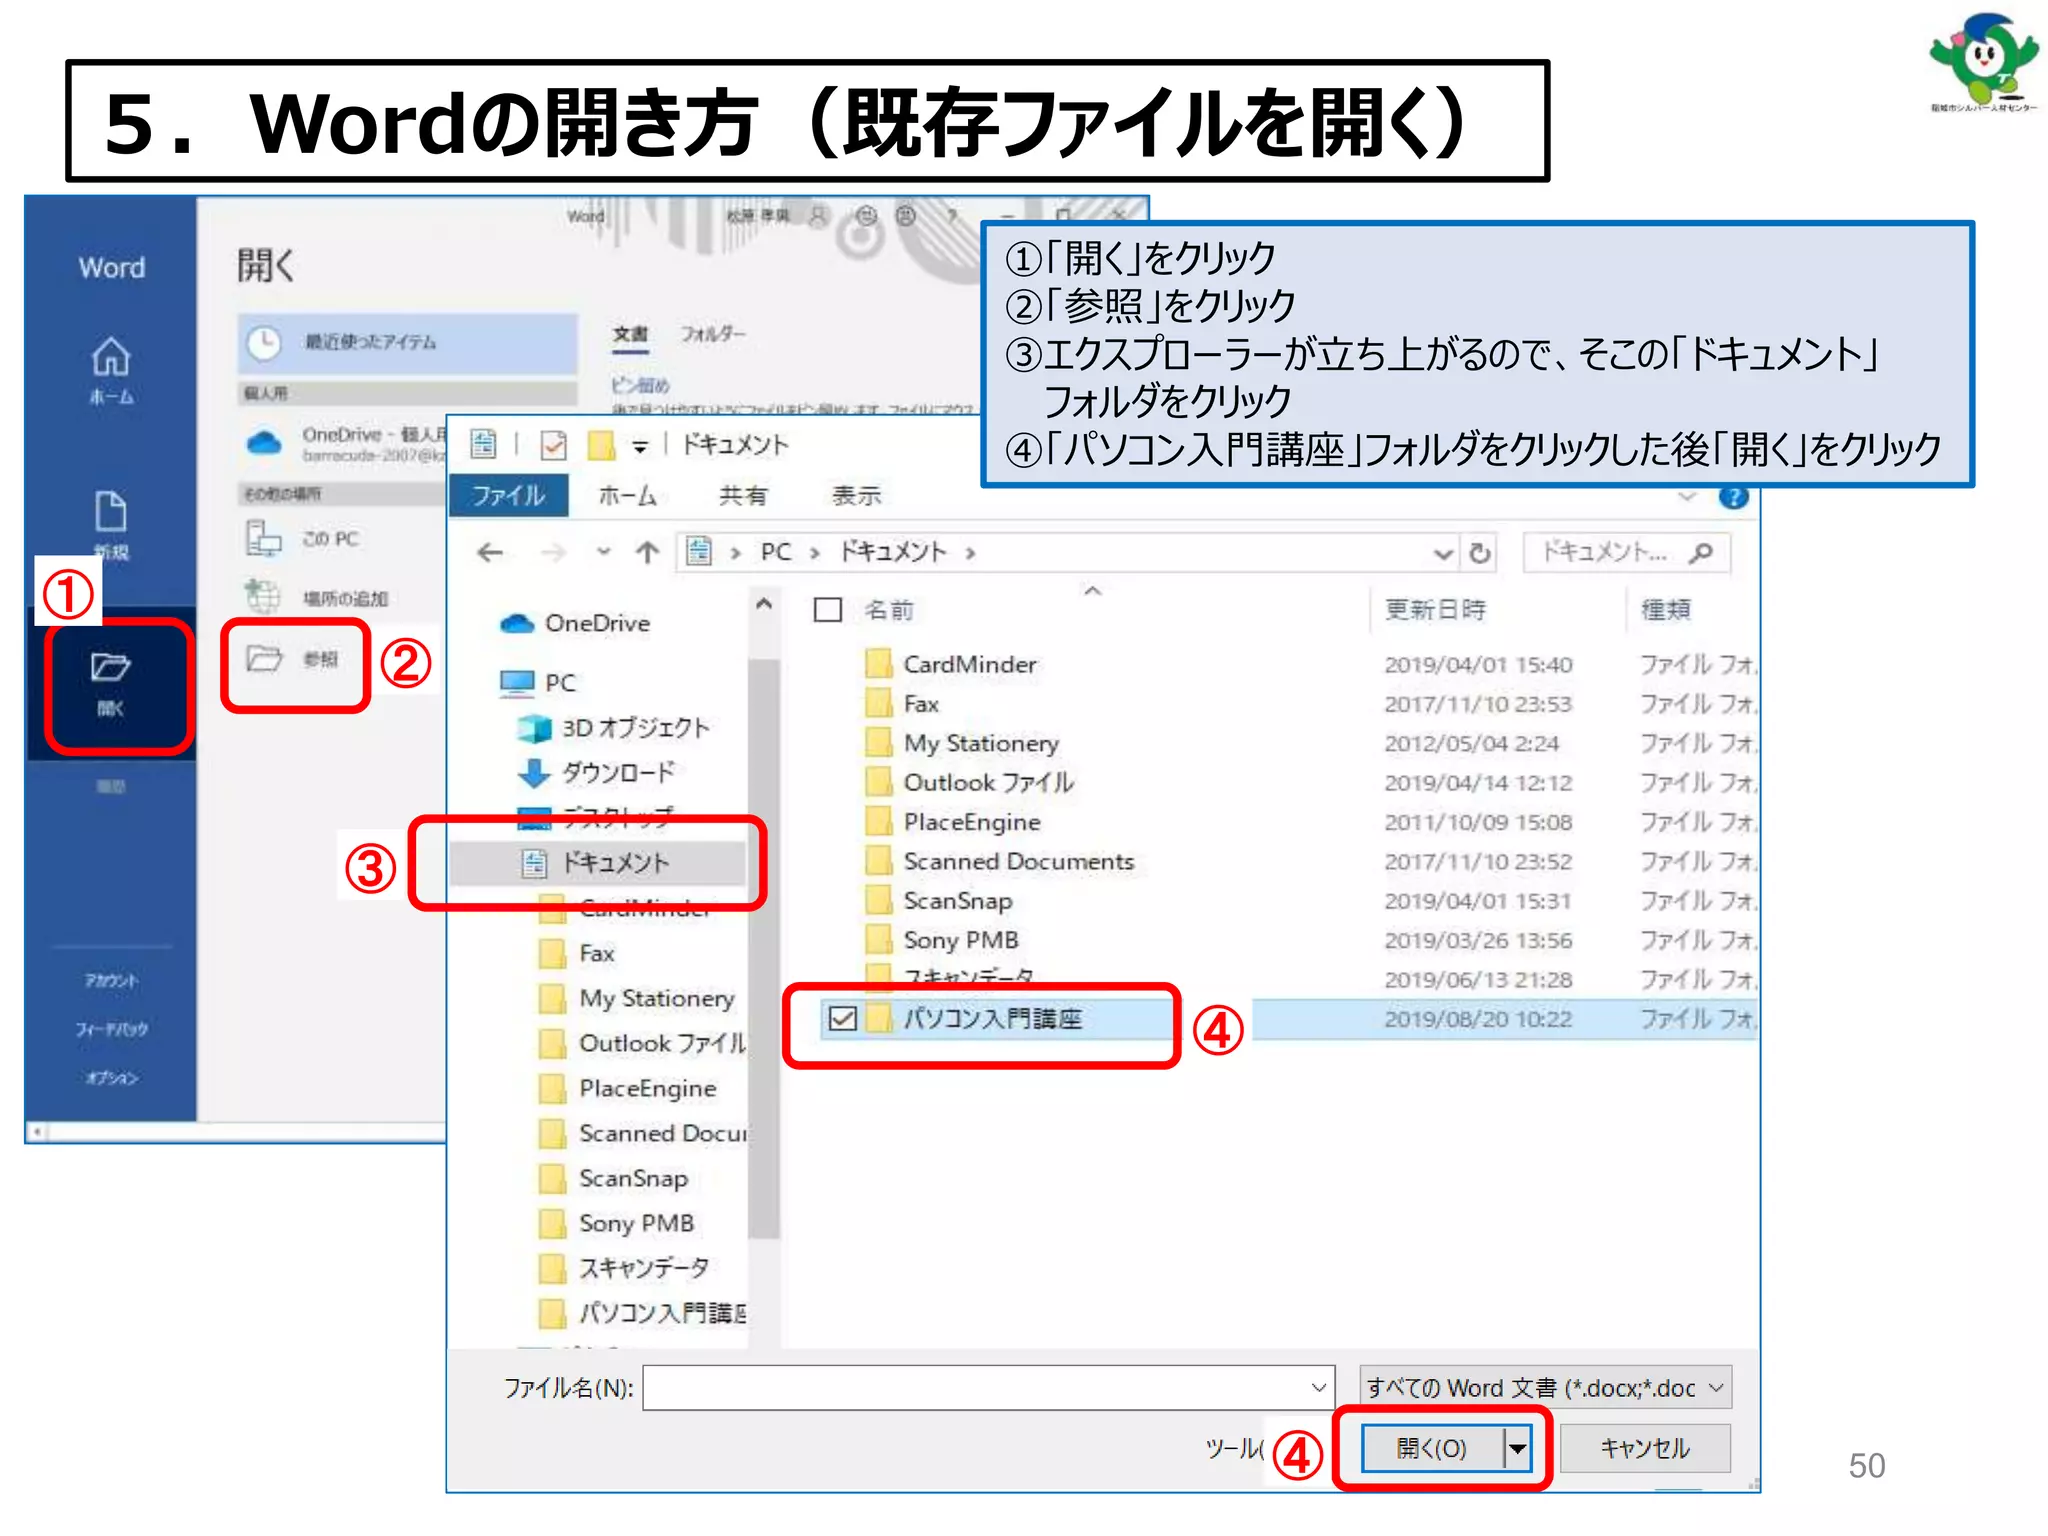
Task: Click the search magnifier in Explorer search box
Action: click(x=1701, y=552)
